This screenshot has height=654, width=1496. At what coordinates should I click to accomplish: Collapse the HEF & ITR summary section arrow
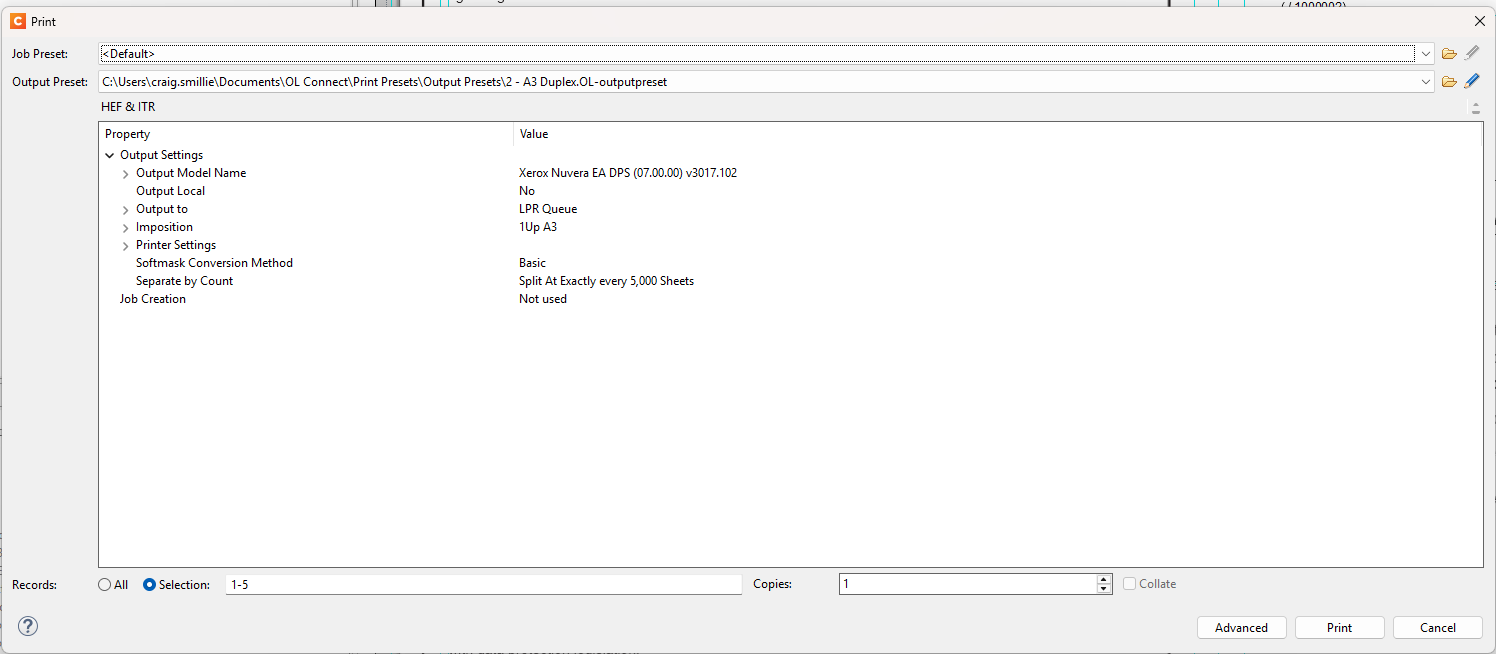tap(1475, 108)
